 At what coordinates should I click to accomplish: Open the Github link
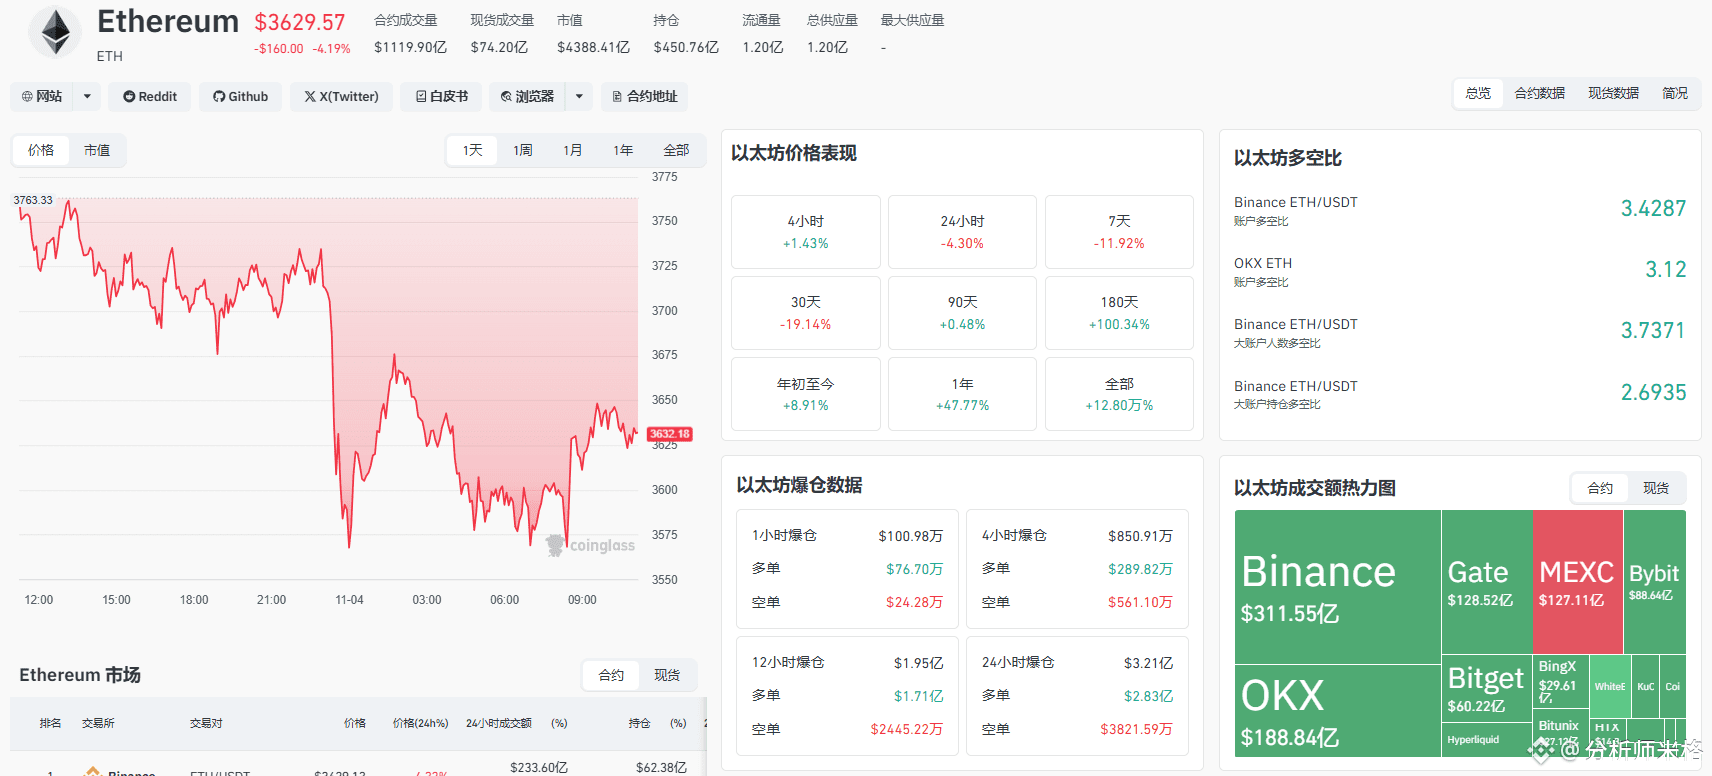[240, 96]
